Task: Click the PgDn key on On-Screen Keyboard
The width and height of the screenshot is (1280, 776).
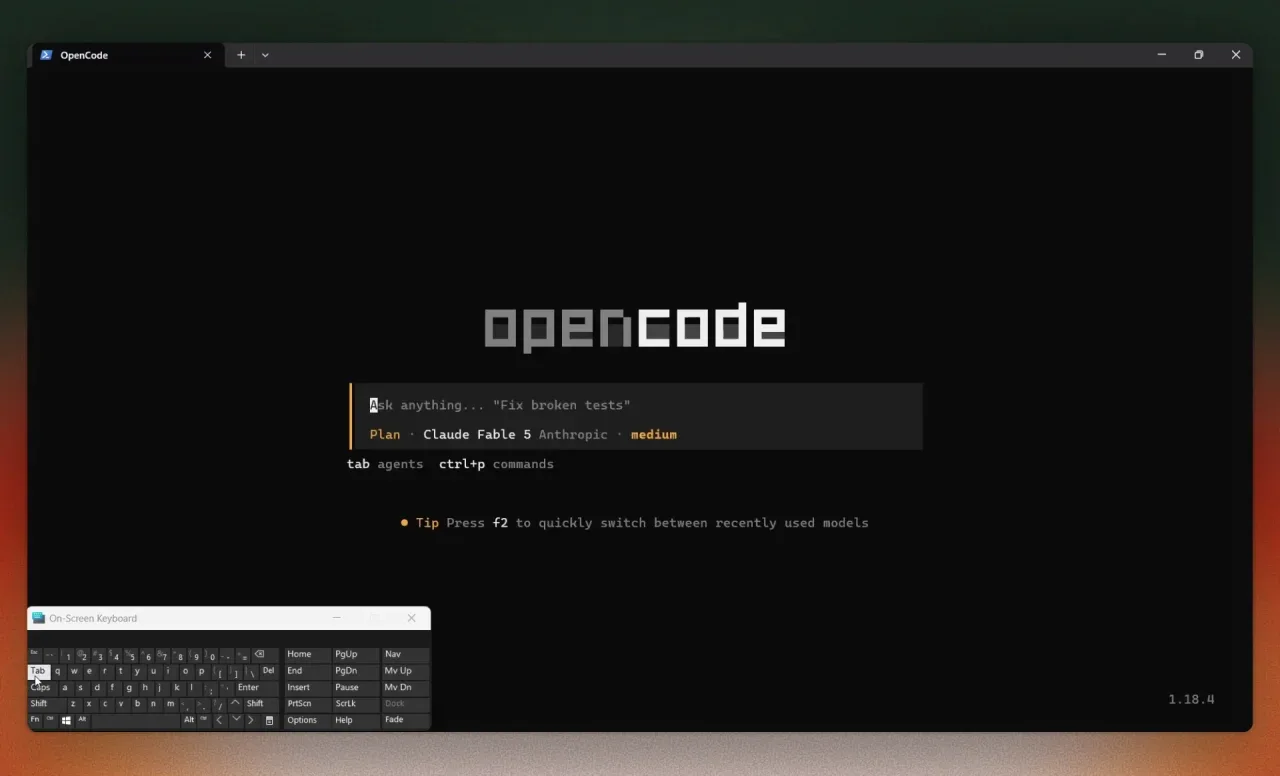Action: [355, 671]
